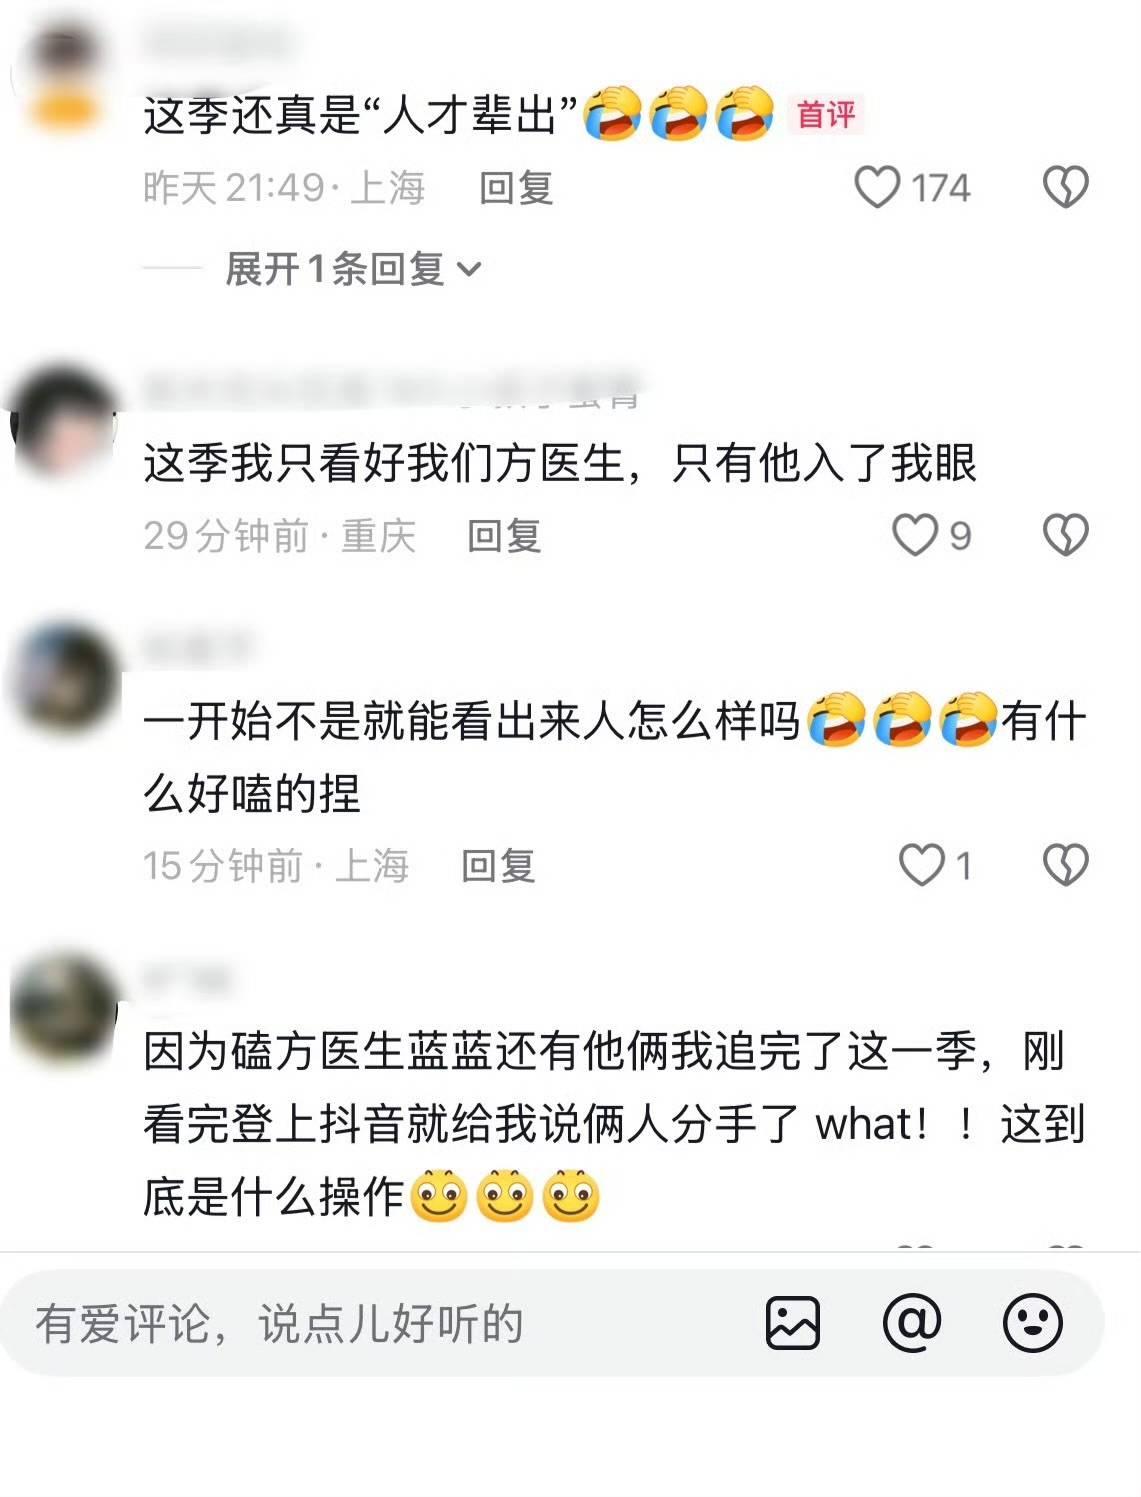Reply to the comment posted 15分钟前 from 上海
Image resolution: width=1141 pixels, height=1497 pixels.
pyautogui.click(x=498, y=865)
